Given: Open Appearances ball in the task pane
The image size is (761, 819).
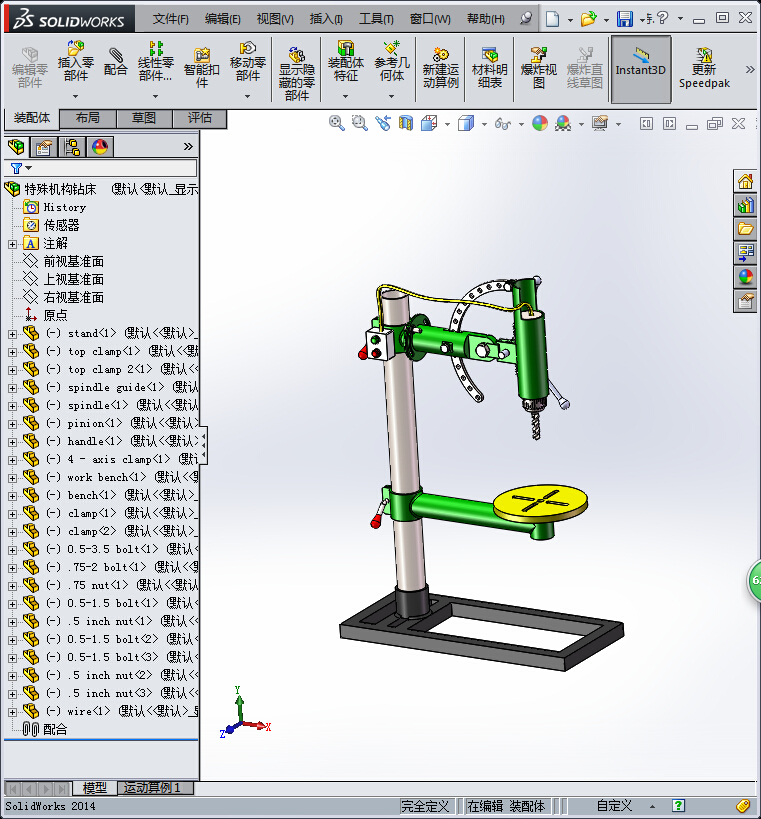Looking at the screenshot, I should point(745,277).
